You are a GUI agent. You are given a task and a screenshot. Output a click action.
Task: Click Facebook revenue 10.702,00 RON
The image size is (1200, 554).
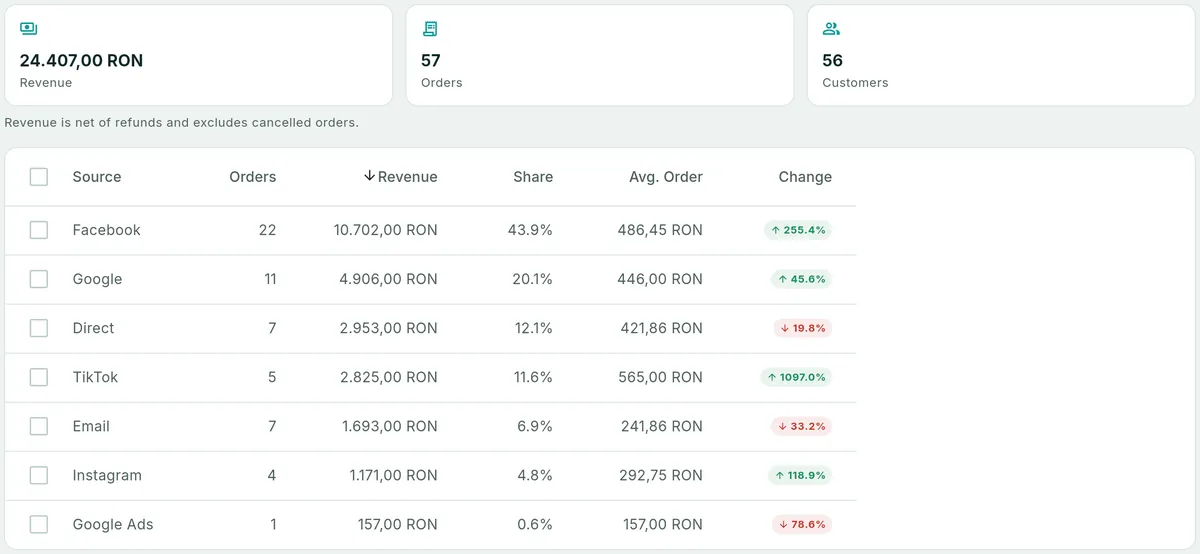386,230
